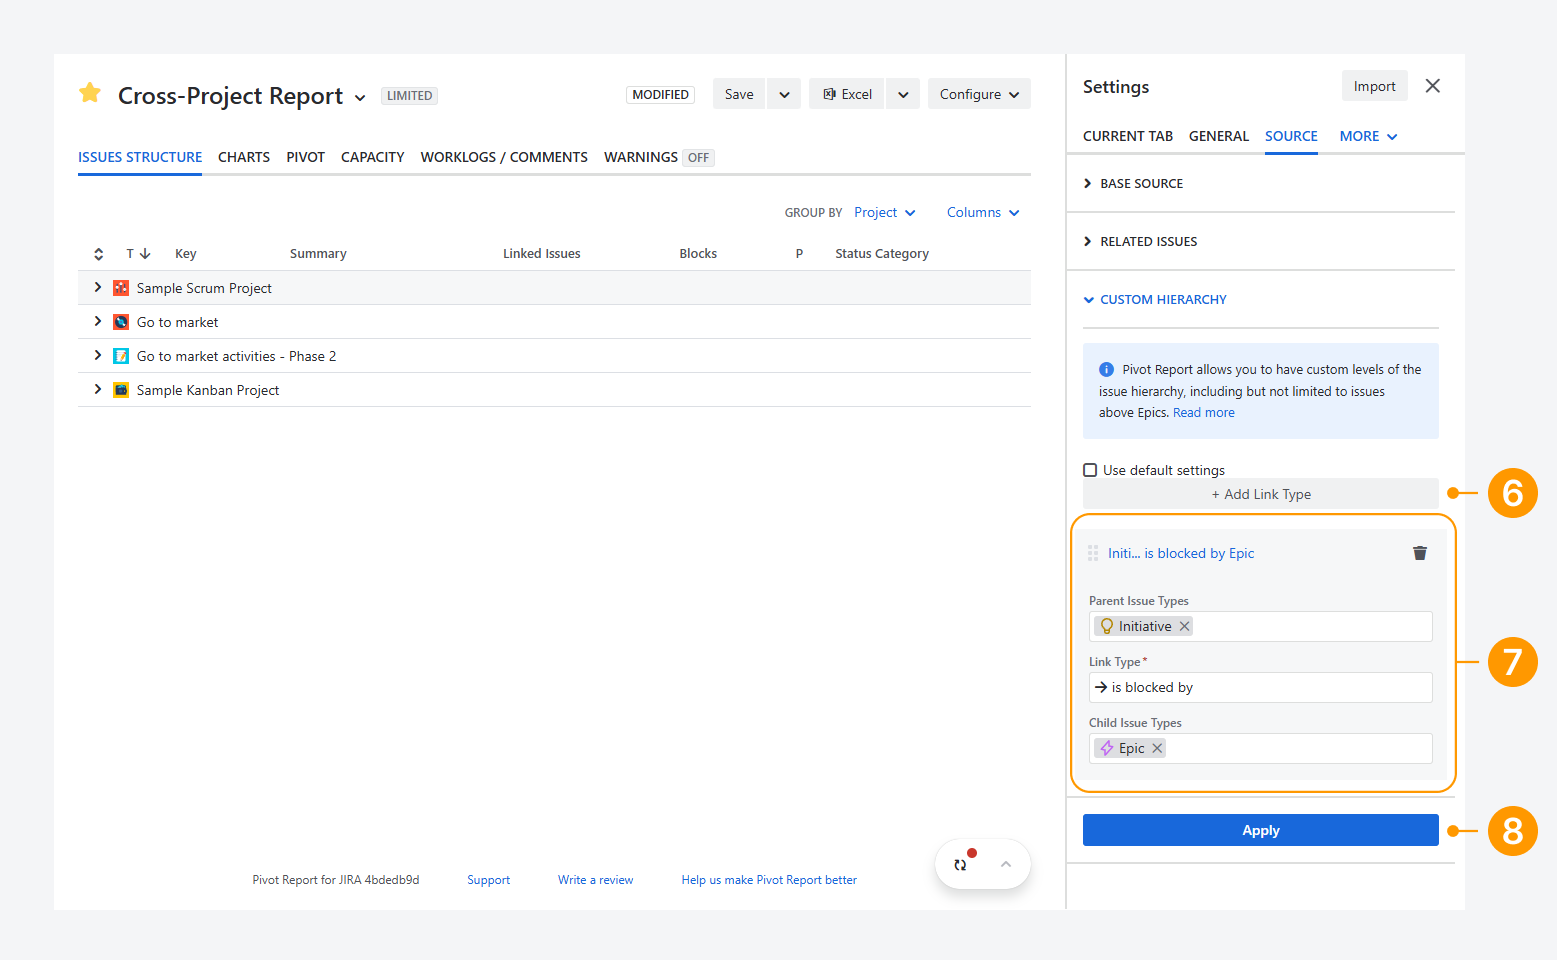The width and height of the screenshot is (1557, 960).
Task: Open the Support link in the footer
Action: [489, 880]
